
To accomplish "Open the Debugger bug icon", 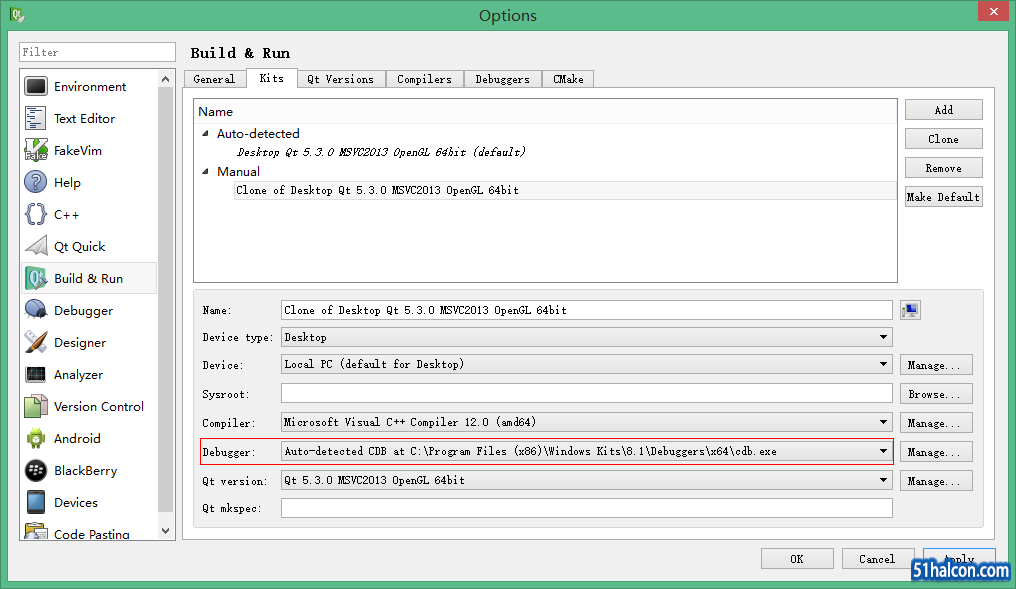I will [x=36, y=310].
